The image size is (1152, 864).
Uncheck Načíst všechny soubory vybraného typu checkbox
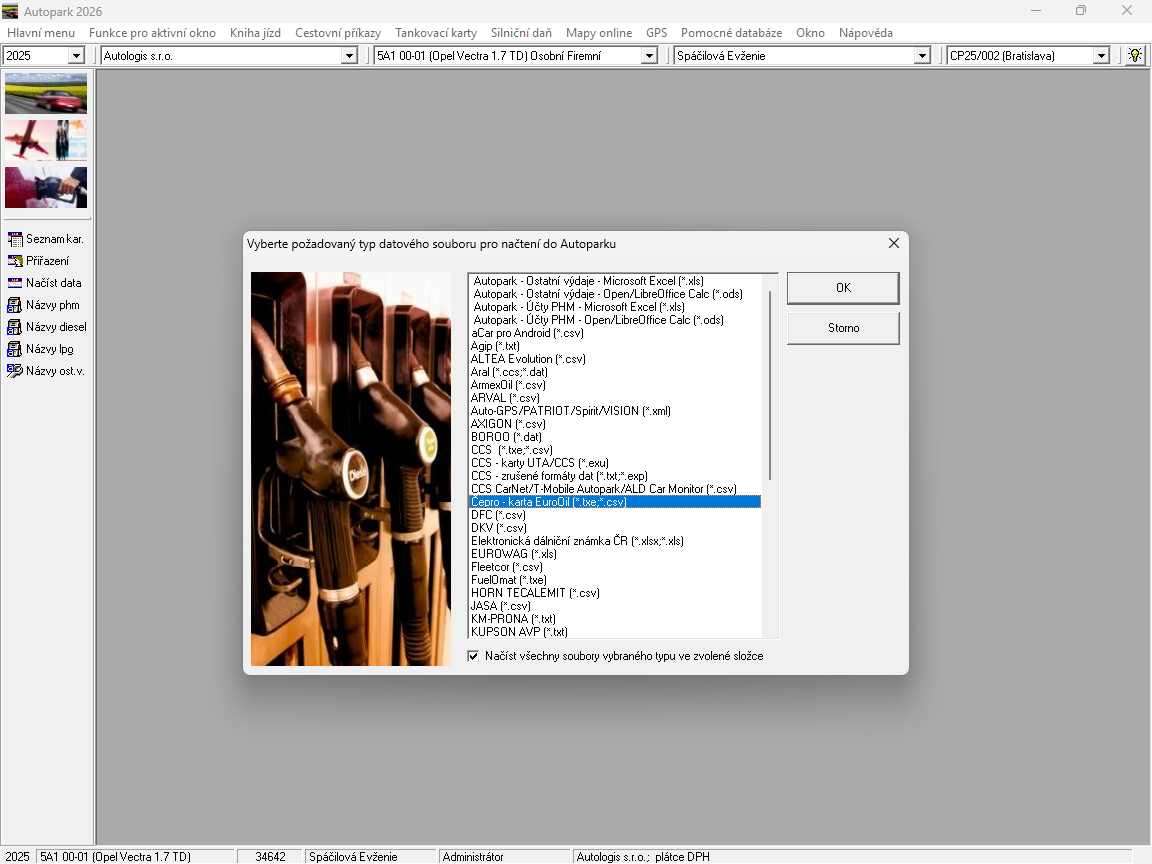tap(474, 656)
